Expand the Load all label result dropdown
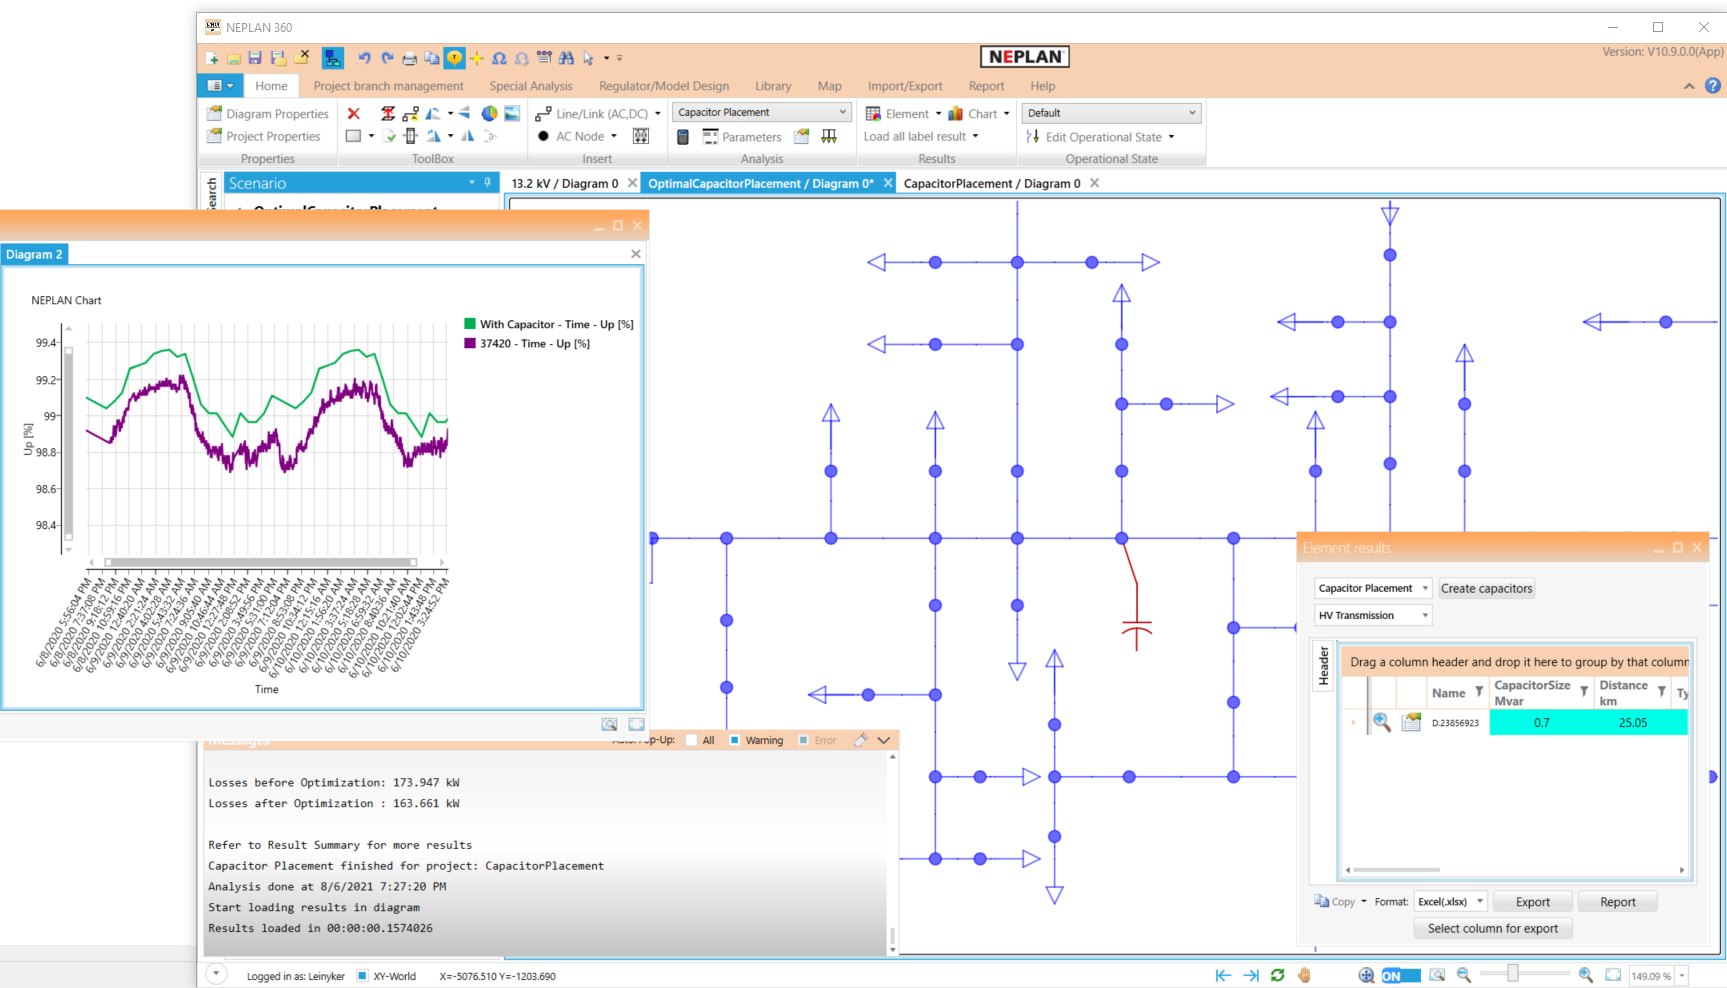The image size is (1727, 988). 975,136
